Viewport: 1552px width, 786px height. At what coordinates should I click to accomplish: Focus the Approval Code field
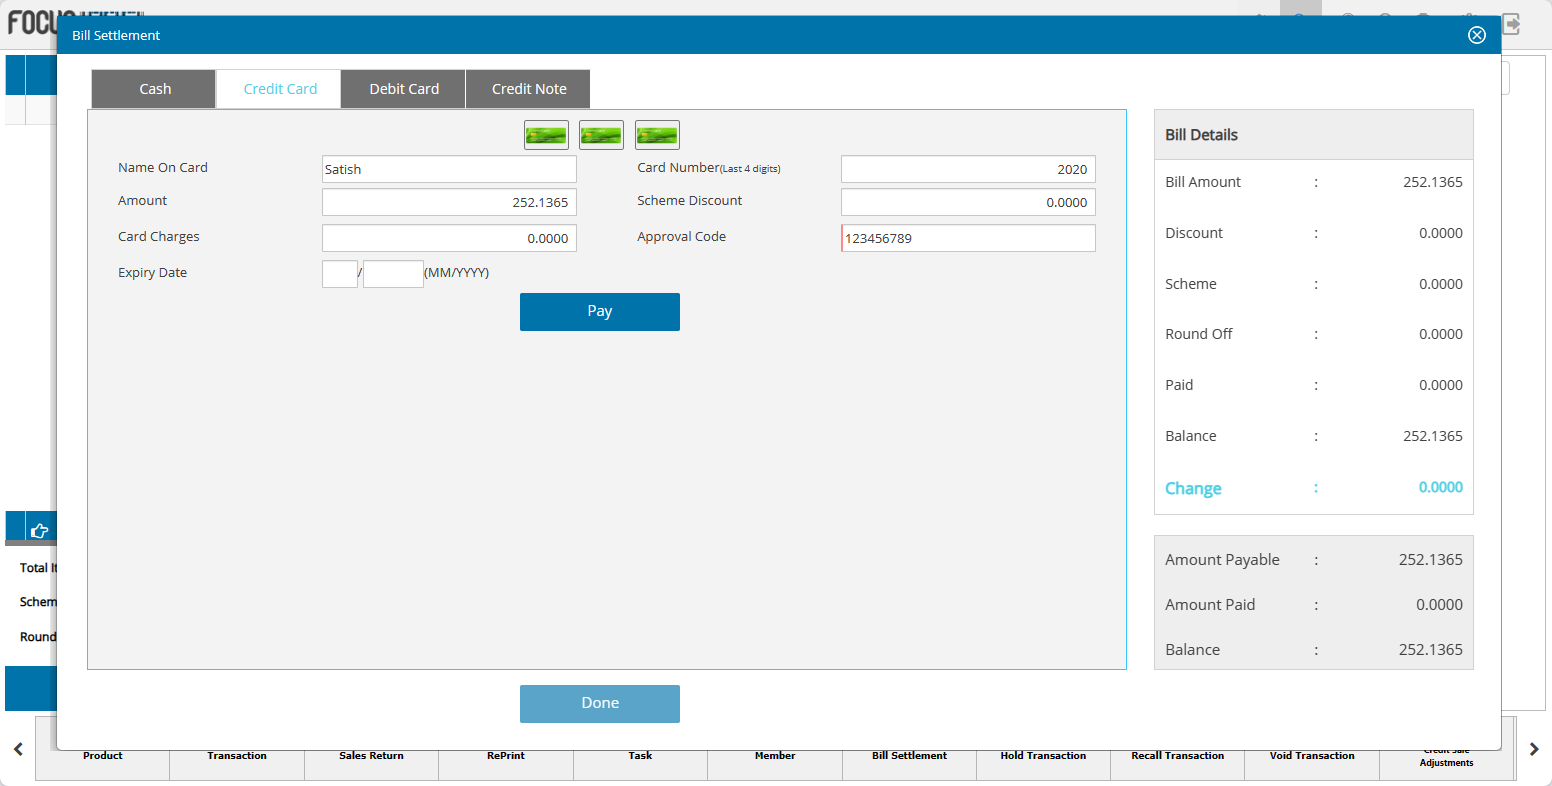coord(968,238)
